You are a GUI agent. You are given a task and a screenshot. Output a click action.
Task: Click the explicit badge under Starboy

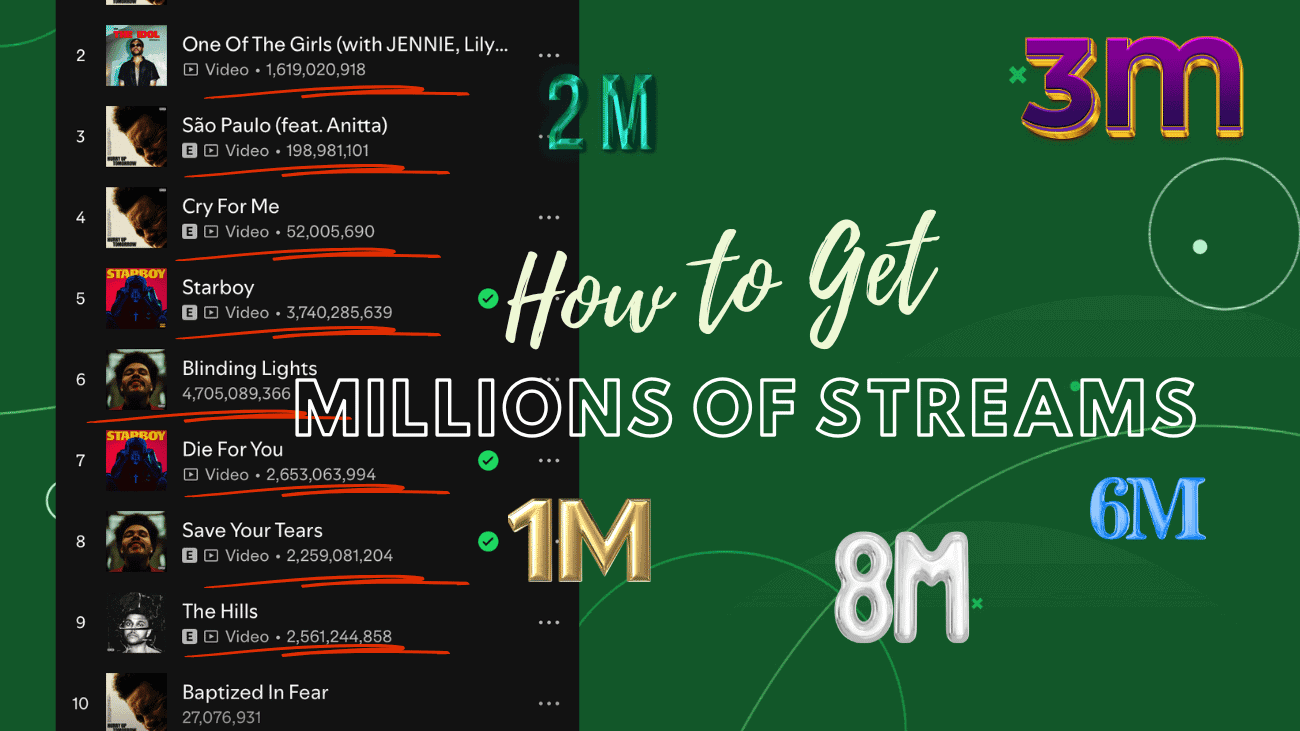[x=189, y=313]
